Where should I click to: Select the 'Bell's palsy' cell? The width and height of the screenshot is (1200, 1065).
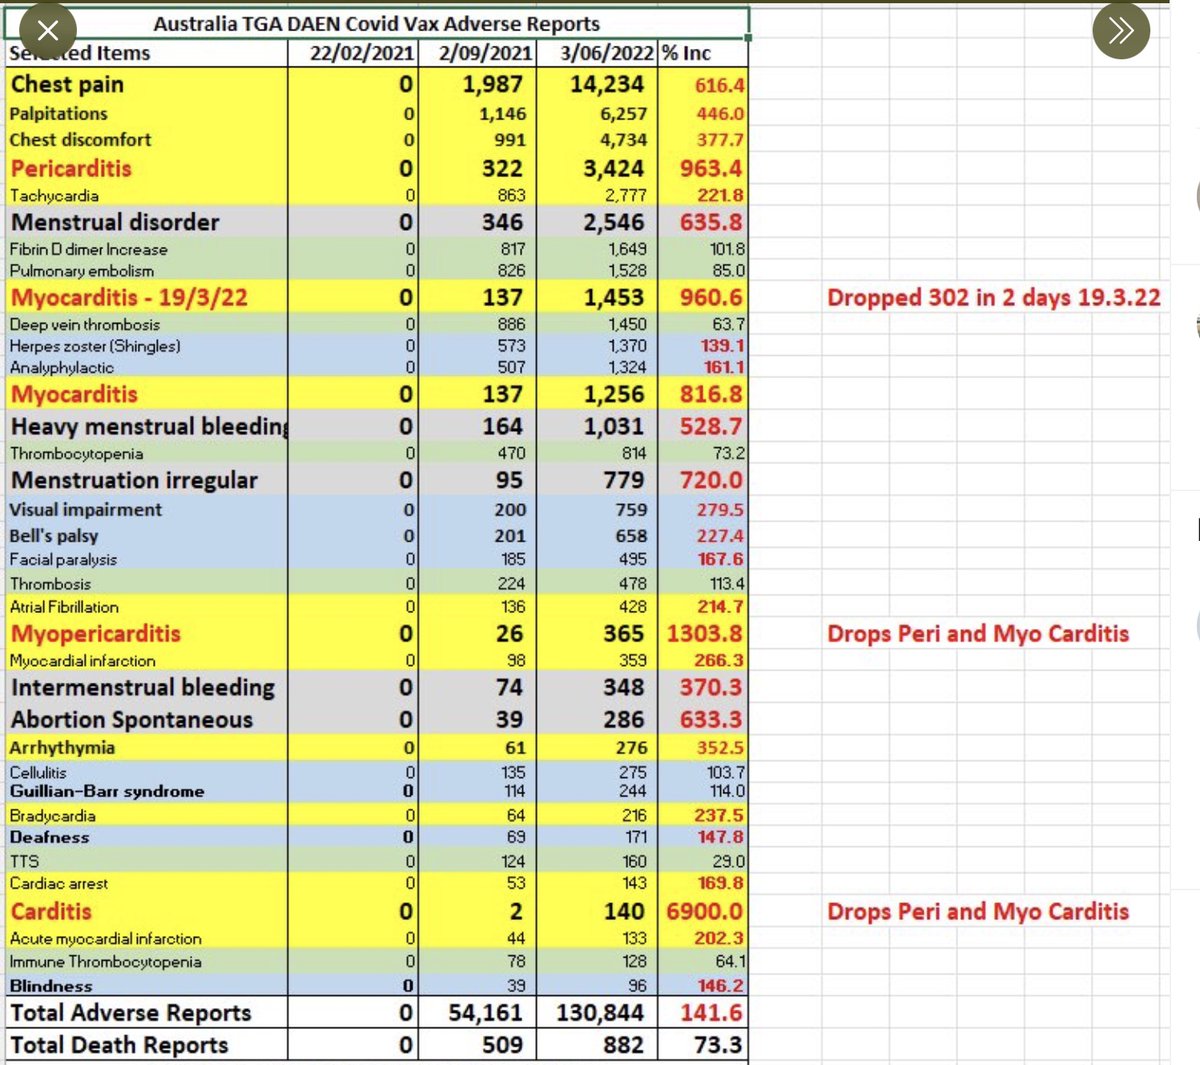coord(54,536)
